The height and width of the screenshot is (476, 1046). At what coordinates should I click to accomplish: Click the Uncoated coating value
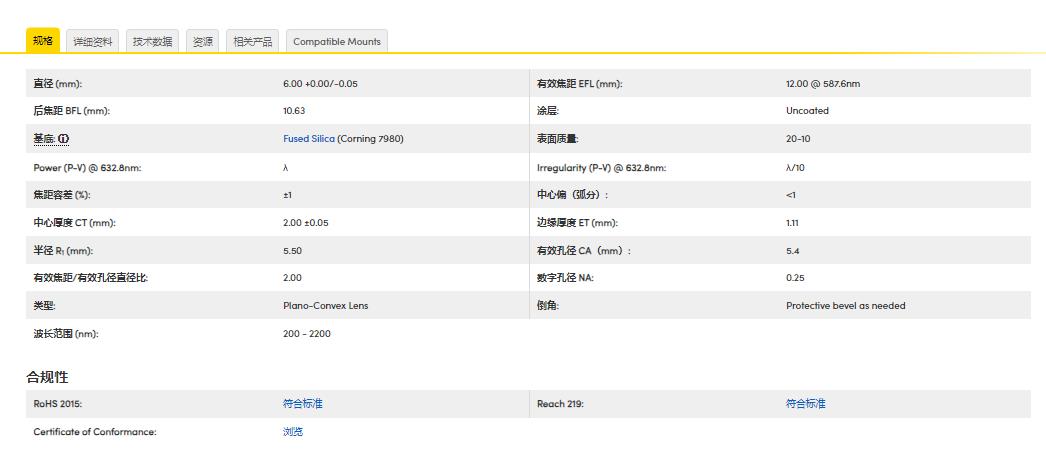point(807,111)
